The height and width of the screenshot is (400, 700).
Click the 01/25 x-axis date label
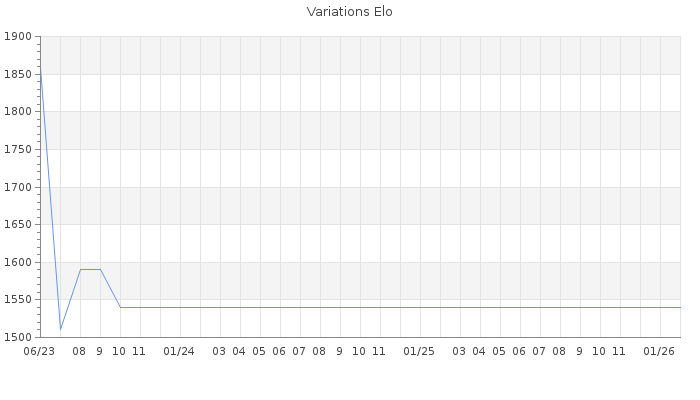(419, 351)
